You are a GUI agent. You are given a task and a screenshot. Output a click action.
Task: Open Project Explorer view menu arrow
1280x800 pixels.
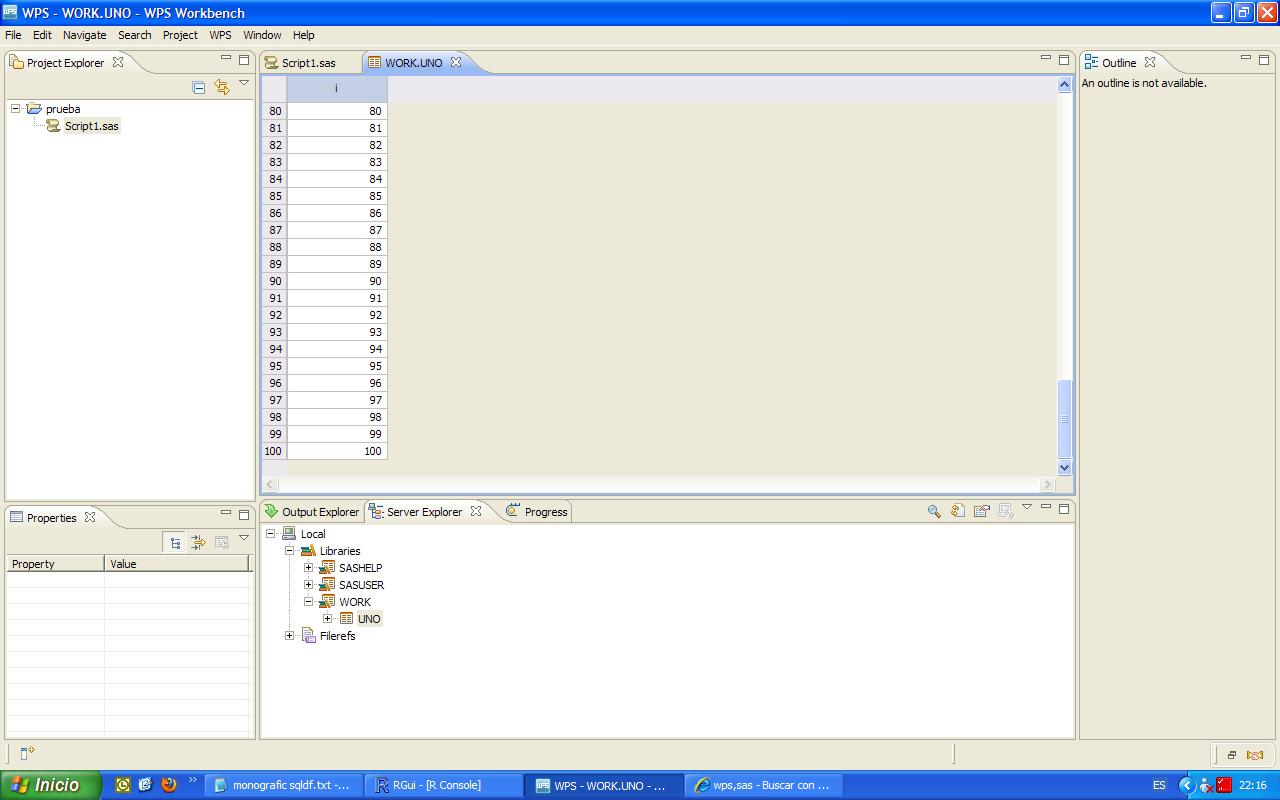(x=243, y=84)
